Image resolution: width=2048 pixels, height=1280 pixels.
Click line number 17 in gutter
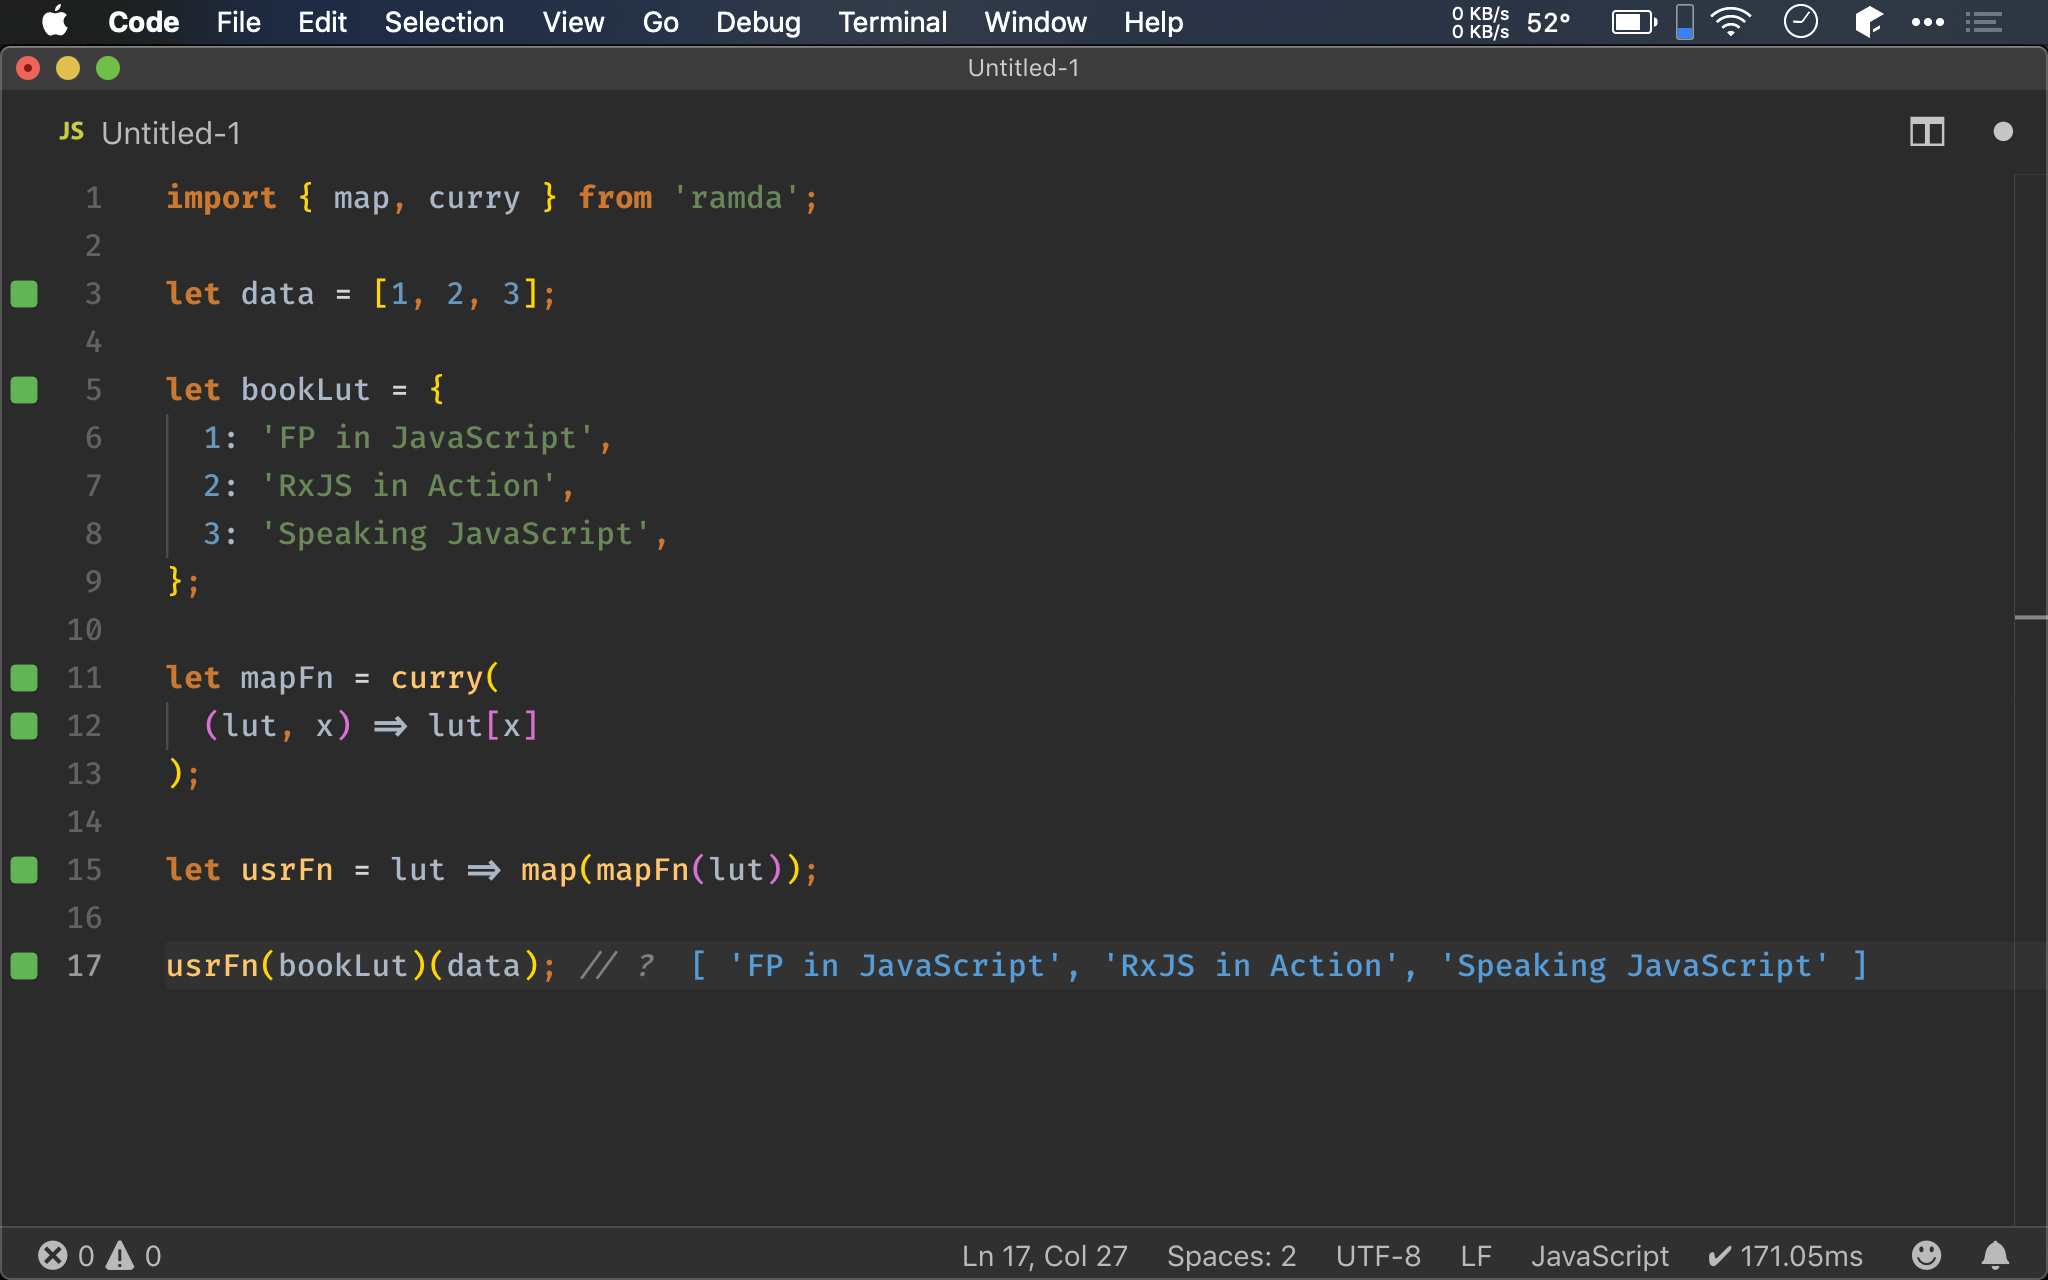(84, 966)
